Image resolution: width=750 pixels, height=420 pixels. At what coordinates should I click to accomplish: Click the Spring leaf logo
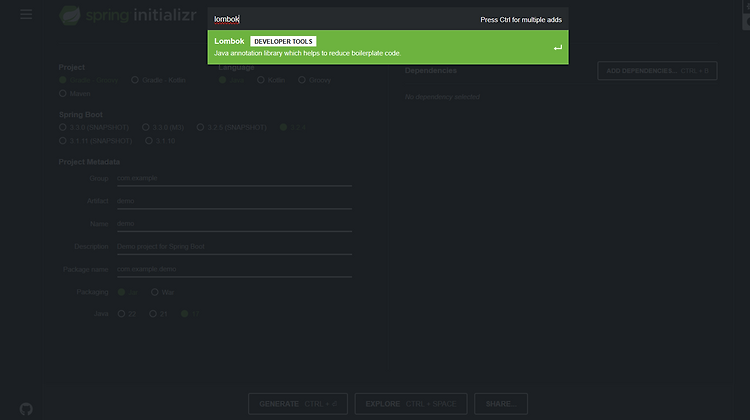[70, 15]
